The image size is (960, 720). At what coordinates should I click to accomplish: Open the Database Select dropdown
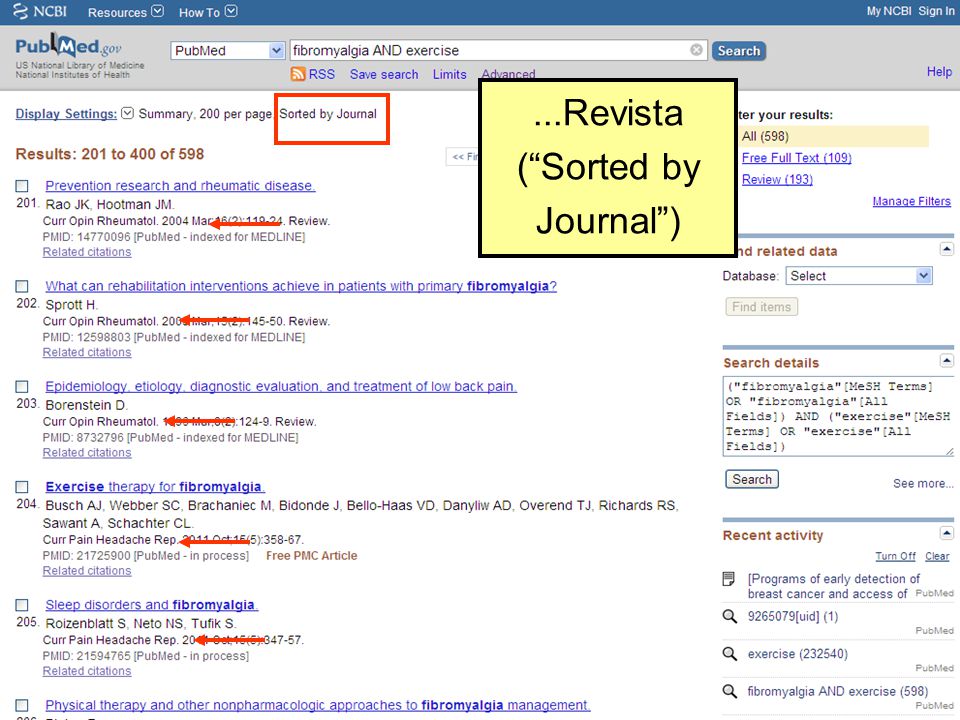click(859, 276)
